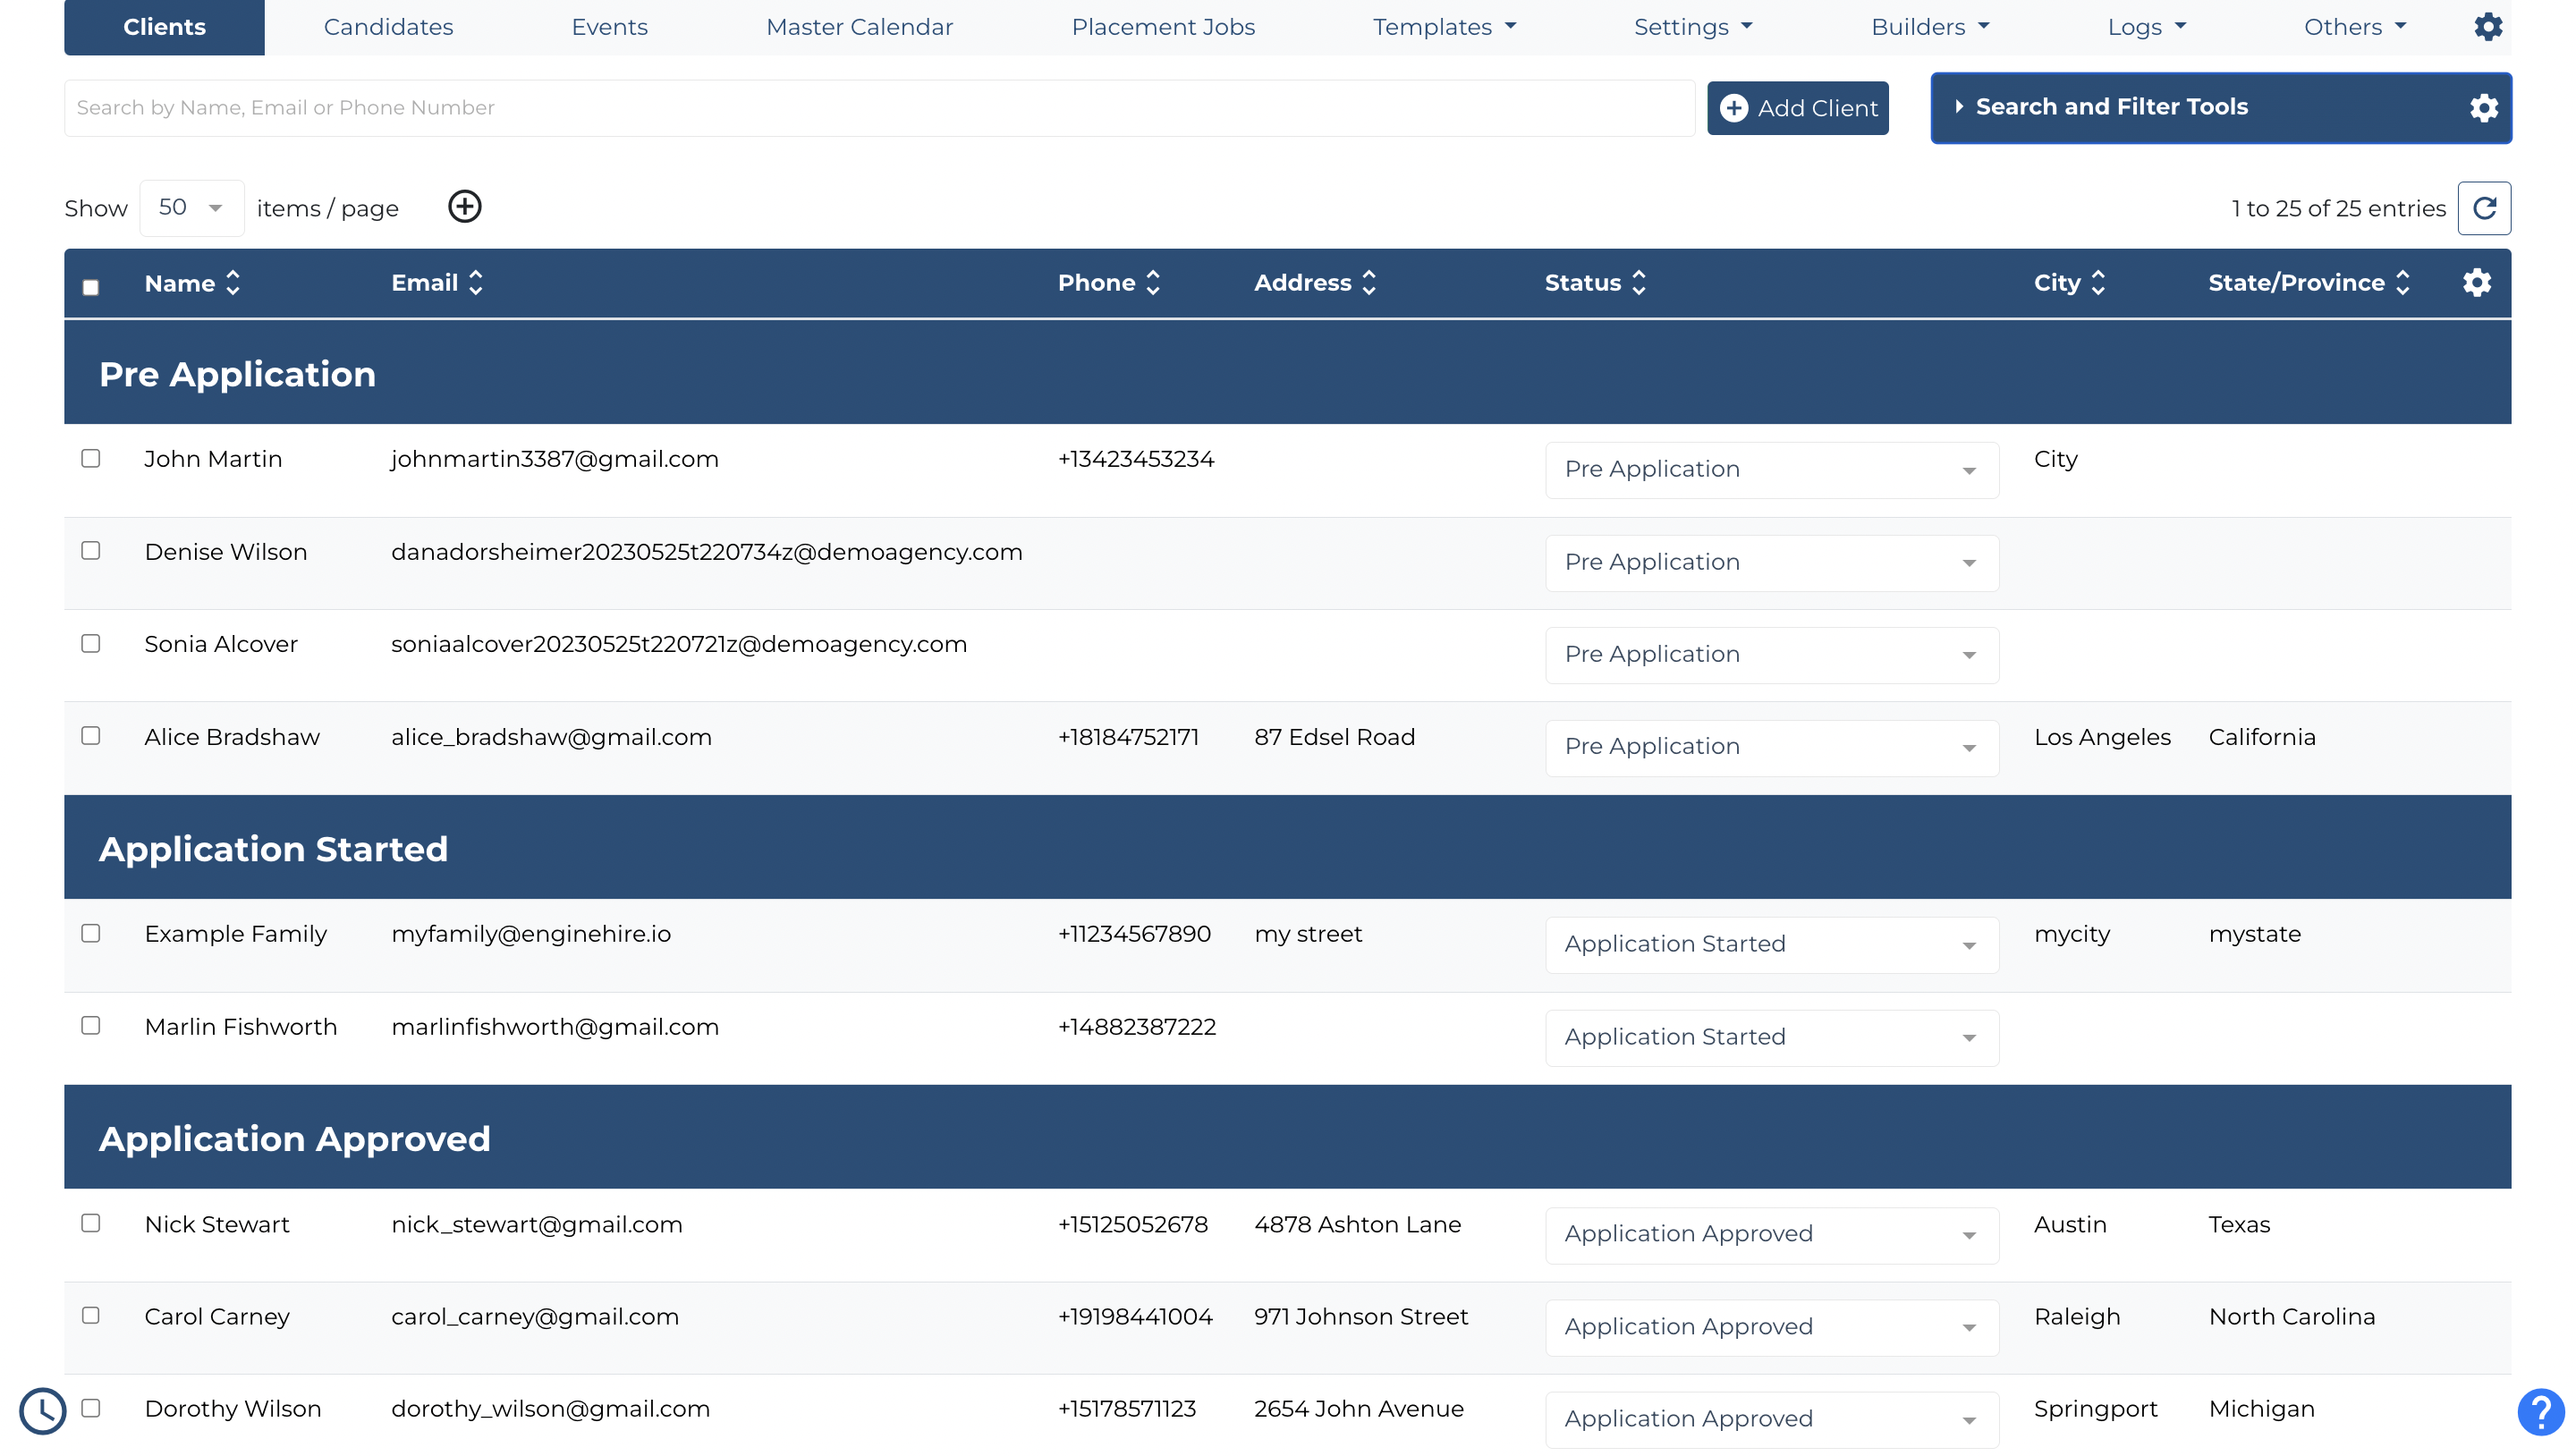Open Marlin Fishworth's status dropdown
Viewport: 2576px width, 1456px height.
tap(1772, 1038)
